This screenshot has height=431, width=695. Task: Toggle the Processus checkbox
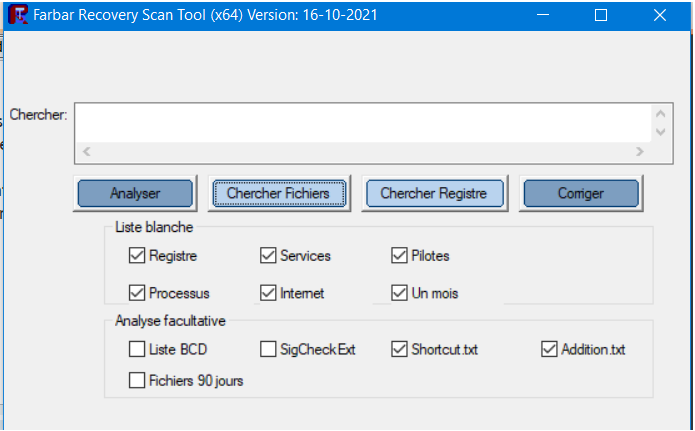coord(137,293)
